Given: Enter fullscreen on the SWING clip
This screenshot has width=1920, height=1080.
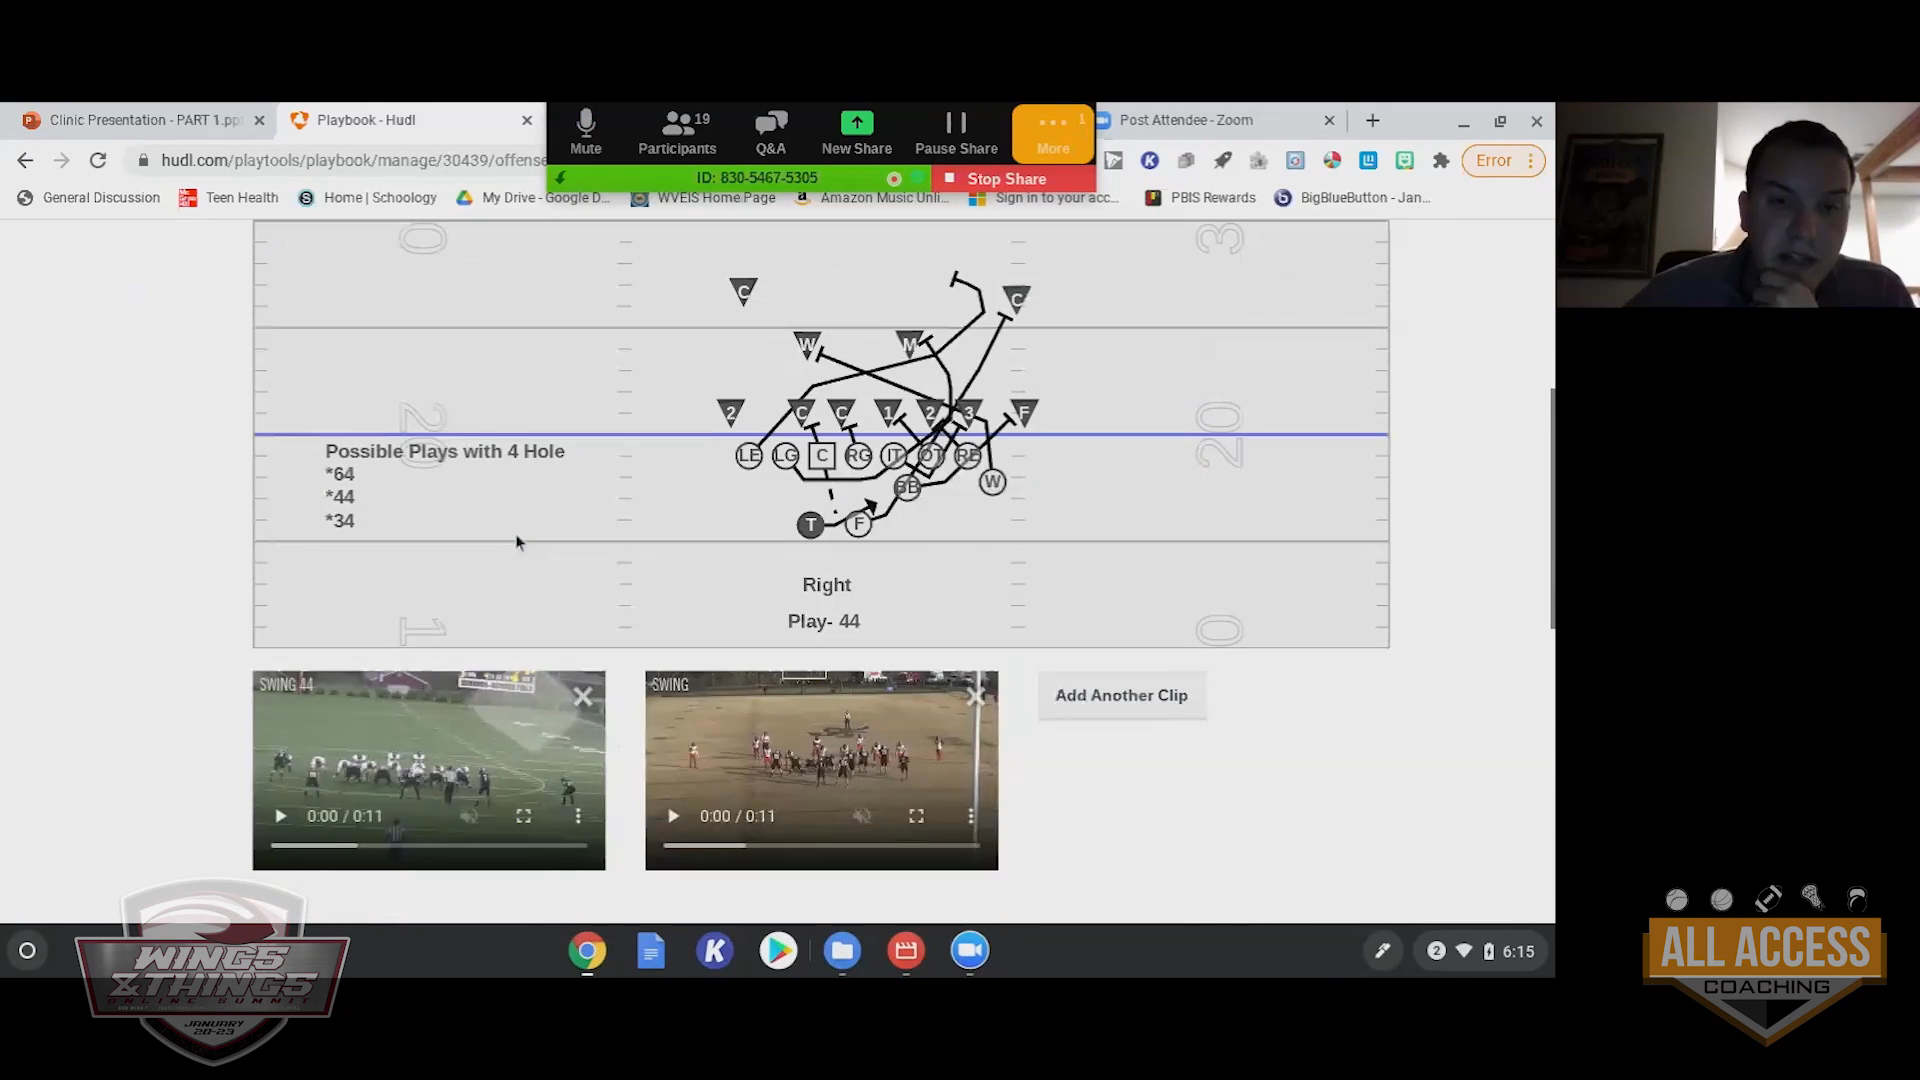Looking at the screenshot, I should pyautogui.click(x=916, y=816).
